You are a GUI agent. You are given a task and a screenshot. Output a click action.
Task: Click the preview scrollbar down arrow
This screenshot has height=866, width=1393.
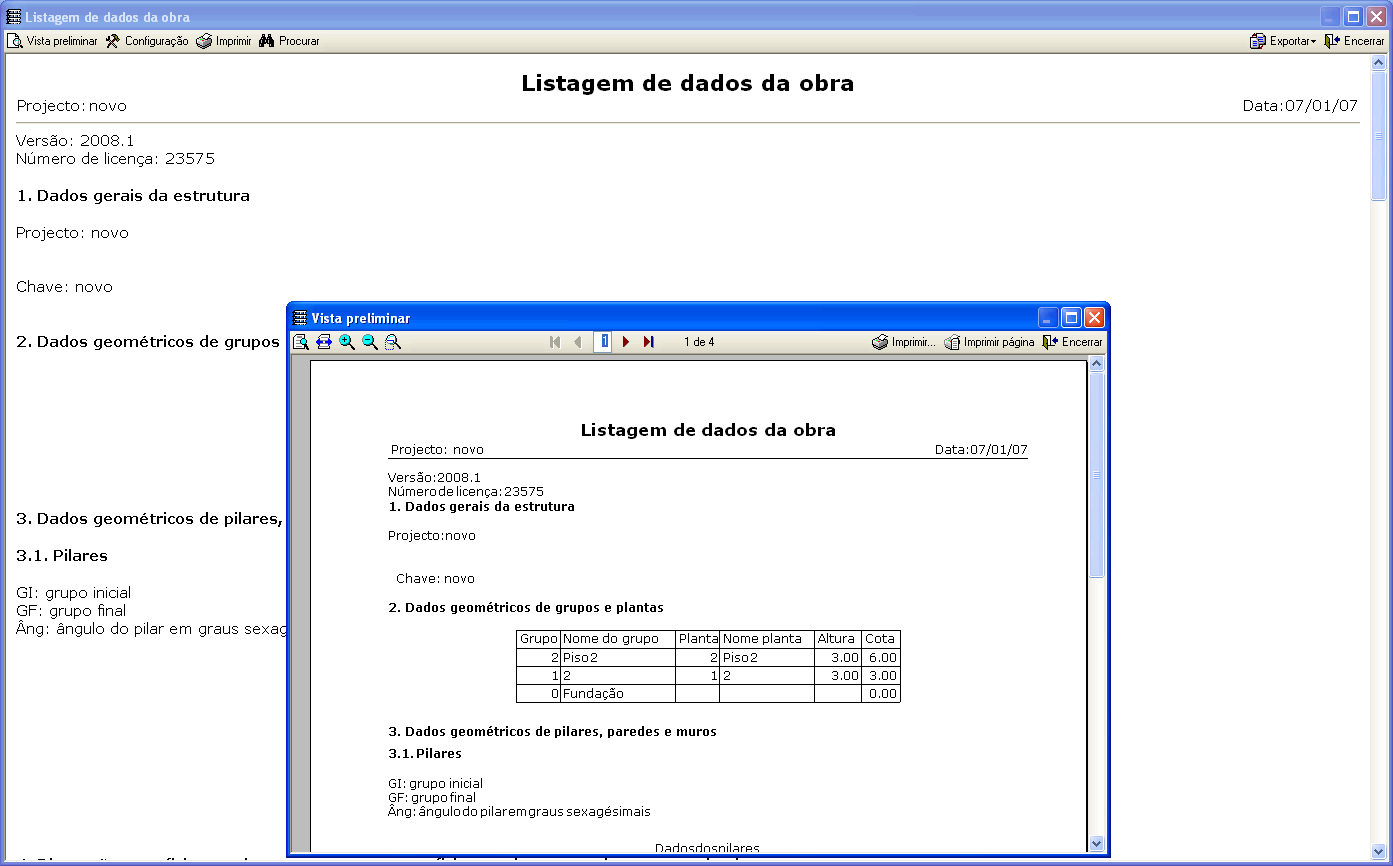coord(1097,844)
